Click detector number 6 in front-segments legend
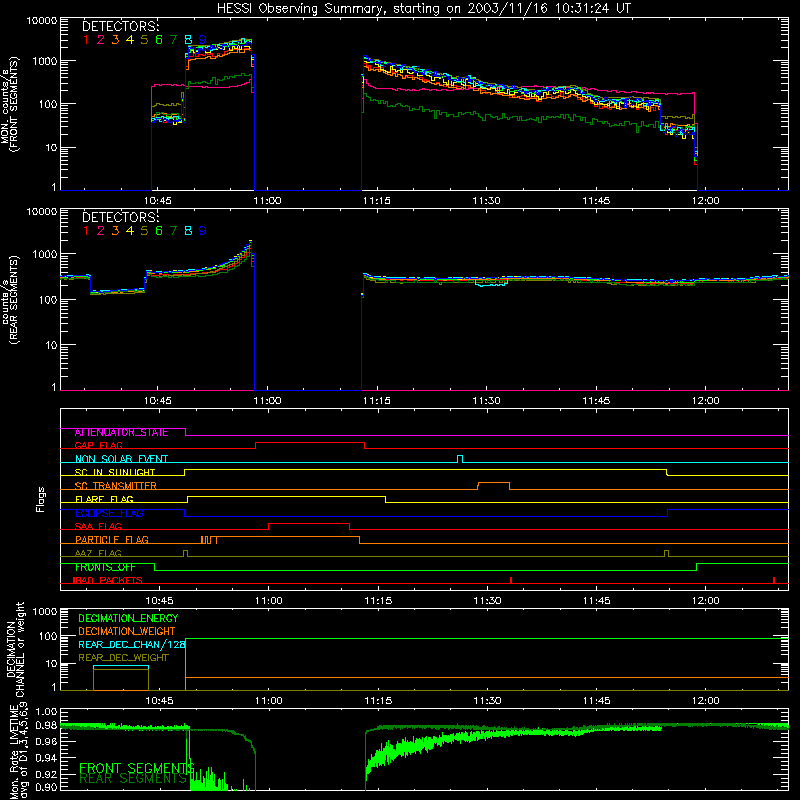Image resolution: width=800 pixels, height=800 pixels. [x=159, y=40]
